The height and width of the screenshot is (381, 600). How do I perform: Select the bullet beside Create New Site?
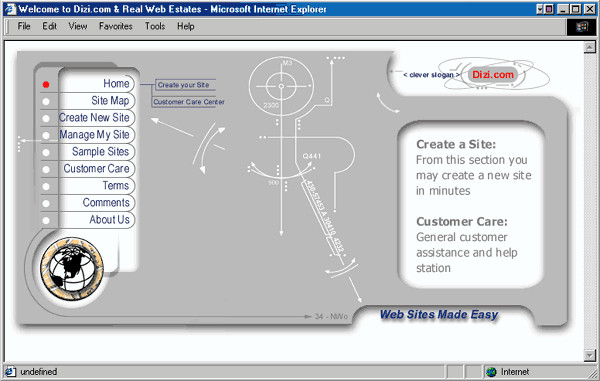click(46, 119)
